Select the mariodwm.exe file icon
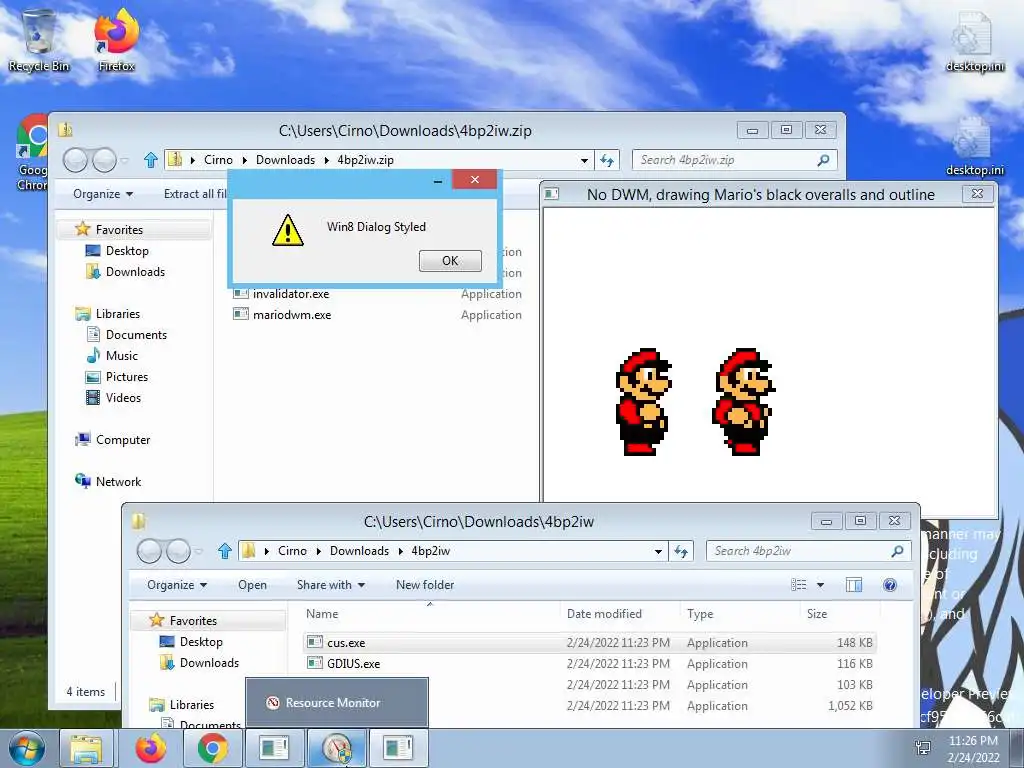1024x768 pixels. point(241,315)
